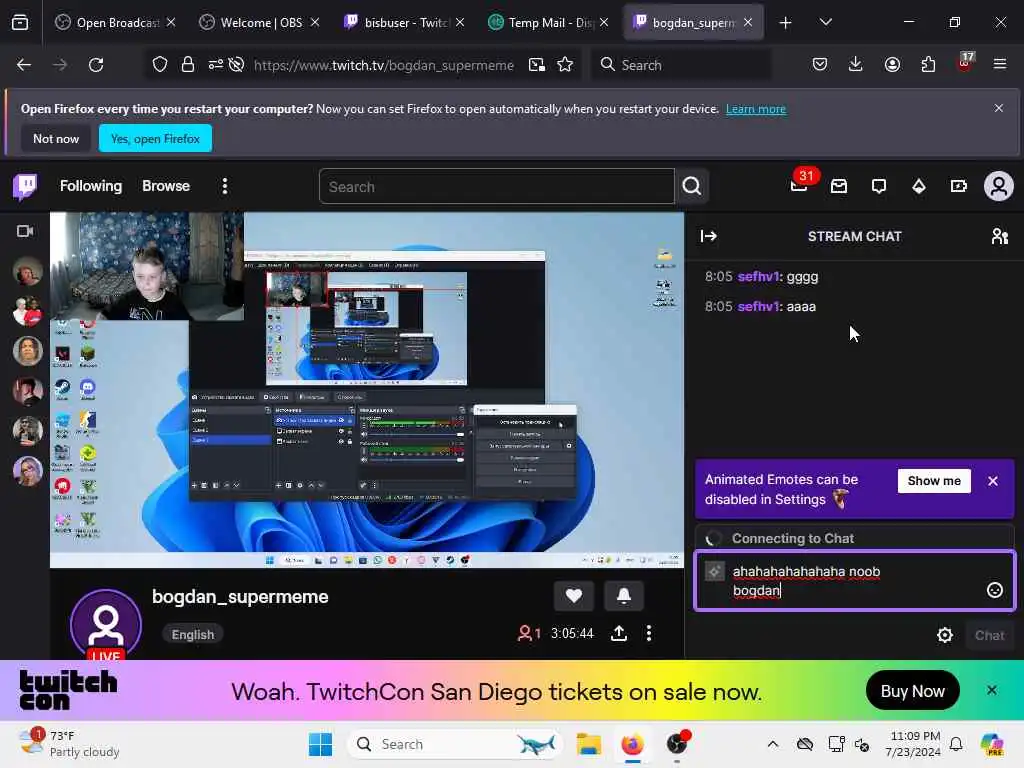Viewport: 1024px width, 768px height.
Task: Go back using Firefox back arrow
Action: (24, 65)
